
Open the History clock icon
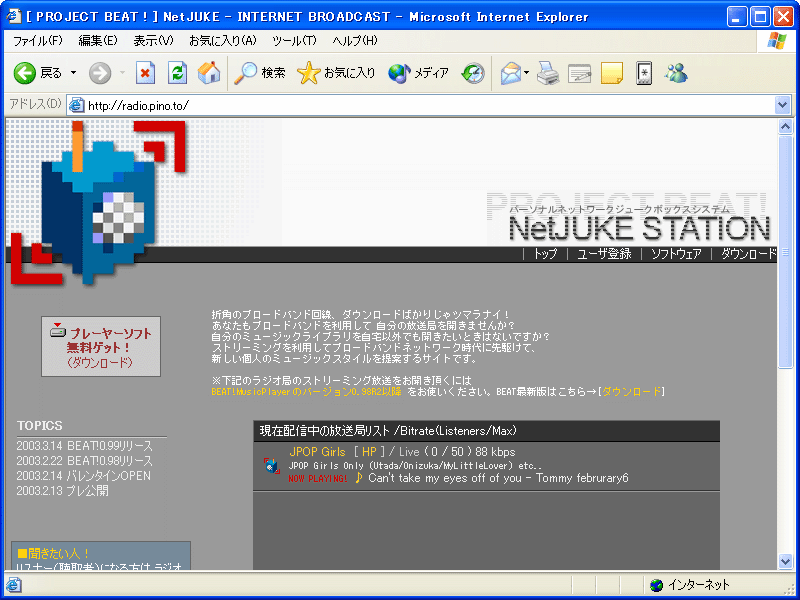[x=472, y=73]
